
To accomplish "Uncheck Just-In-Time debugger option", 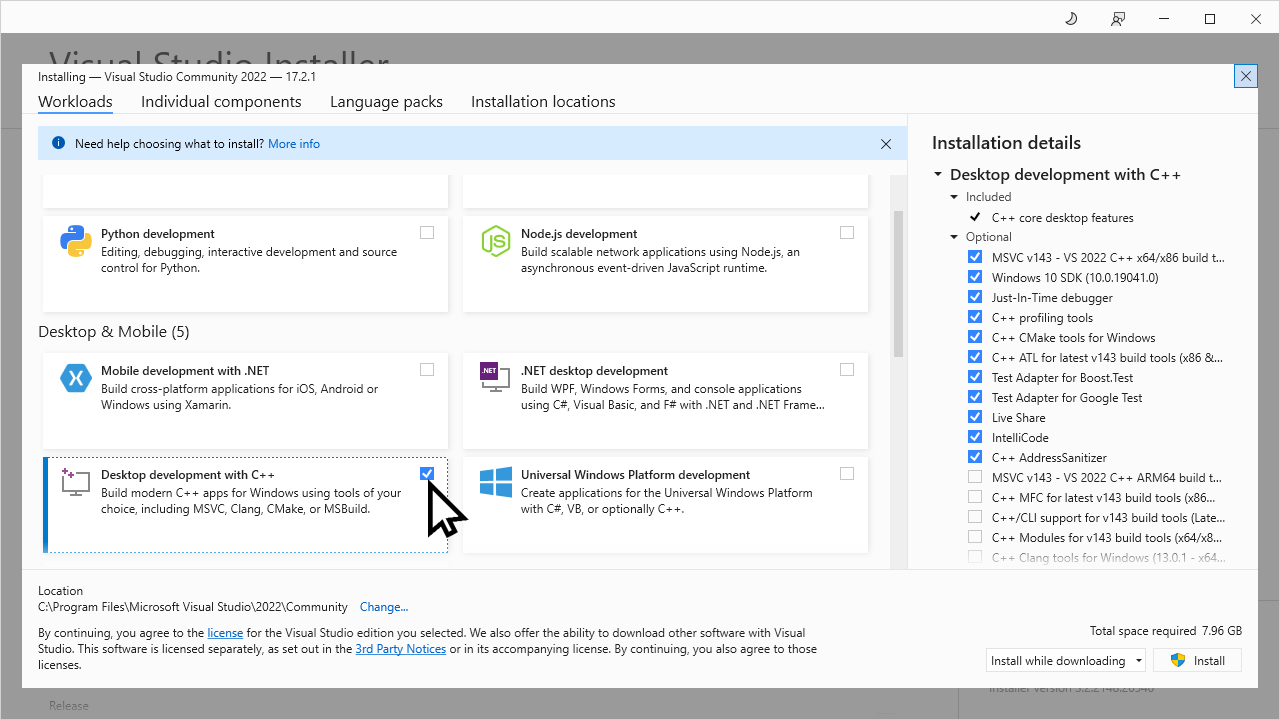I will pyautogui.click(x=975, y=297).
